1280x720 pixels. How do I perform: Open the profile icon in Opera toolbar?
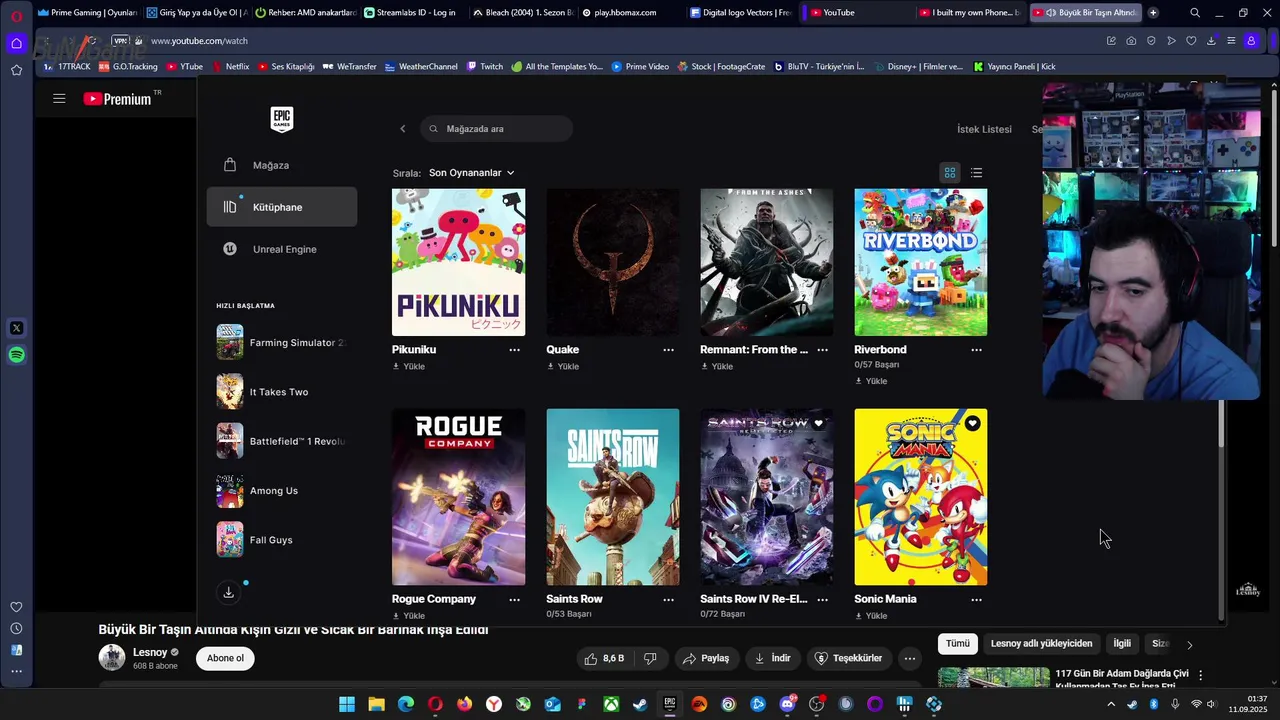tap(1251, 41)
